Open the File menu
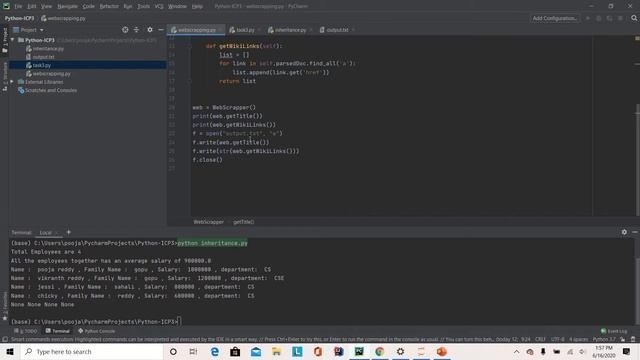Screen dimensions: 640x360 coord(18,7)
